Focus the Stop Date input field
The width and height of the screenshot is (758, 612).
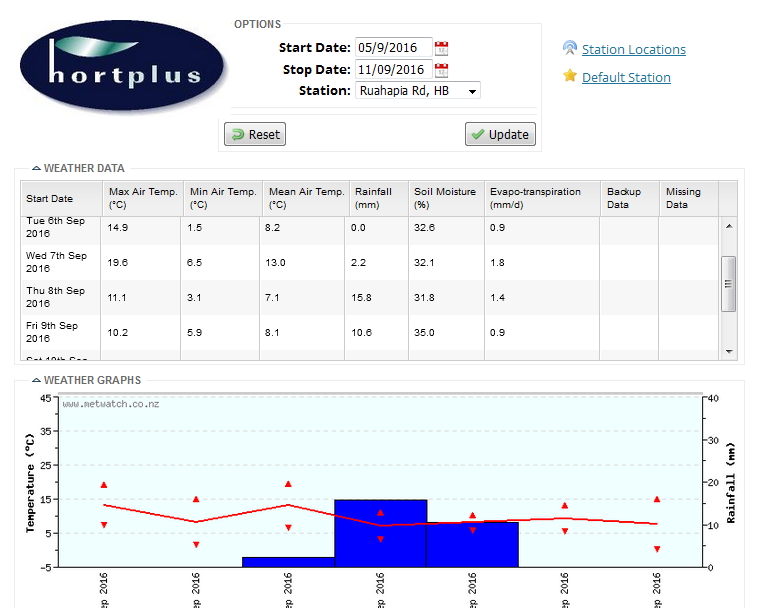point(394,69)
